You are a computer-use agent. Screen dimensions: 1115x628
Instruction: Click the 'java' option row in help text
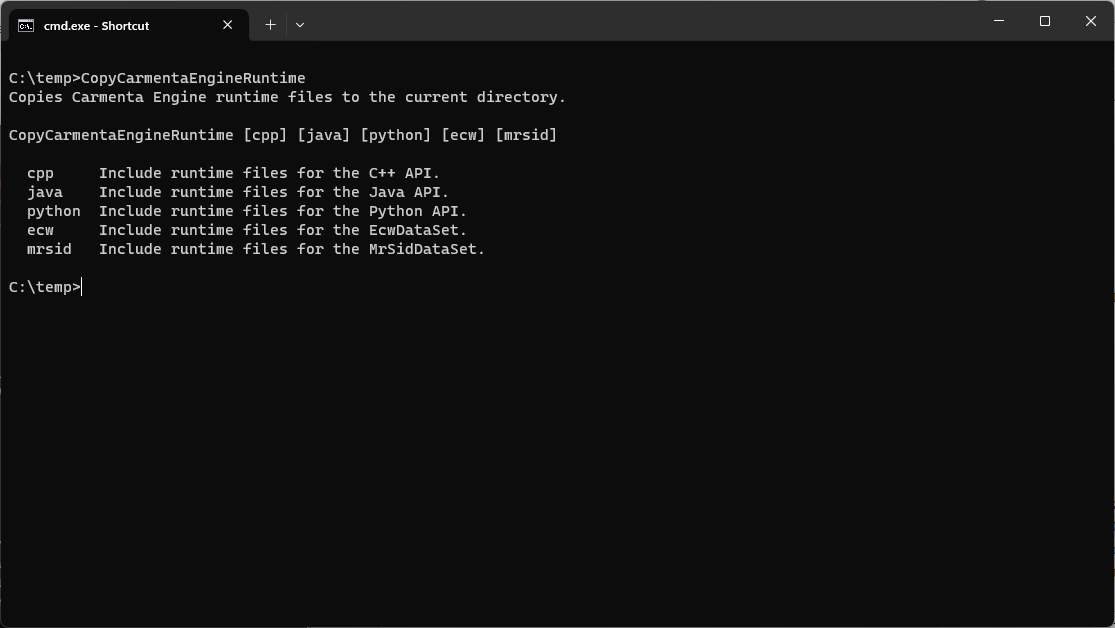click(238, 192)
